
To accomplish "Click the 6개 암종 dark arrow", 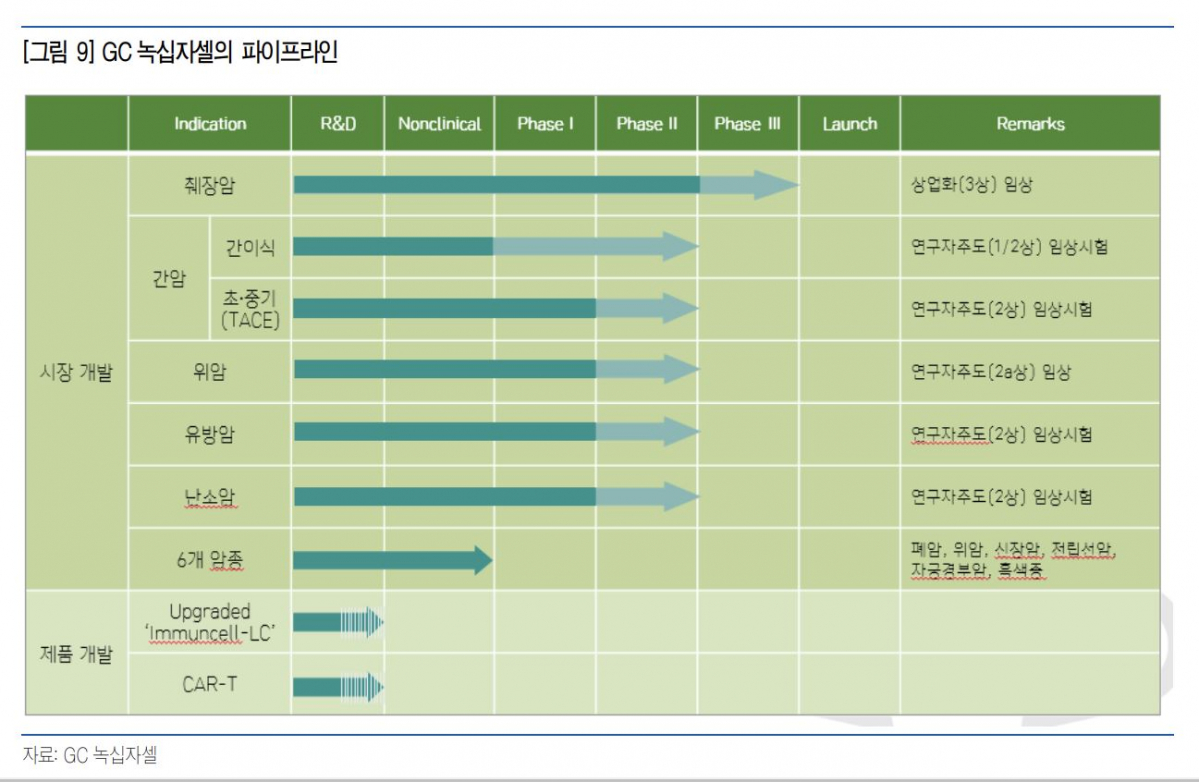I will coord(392,560).
